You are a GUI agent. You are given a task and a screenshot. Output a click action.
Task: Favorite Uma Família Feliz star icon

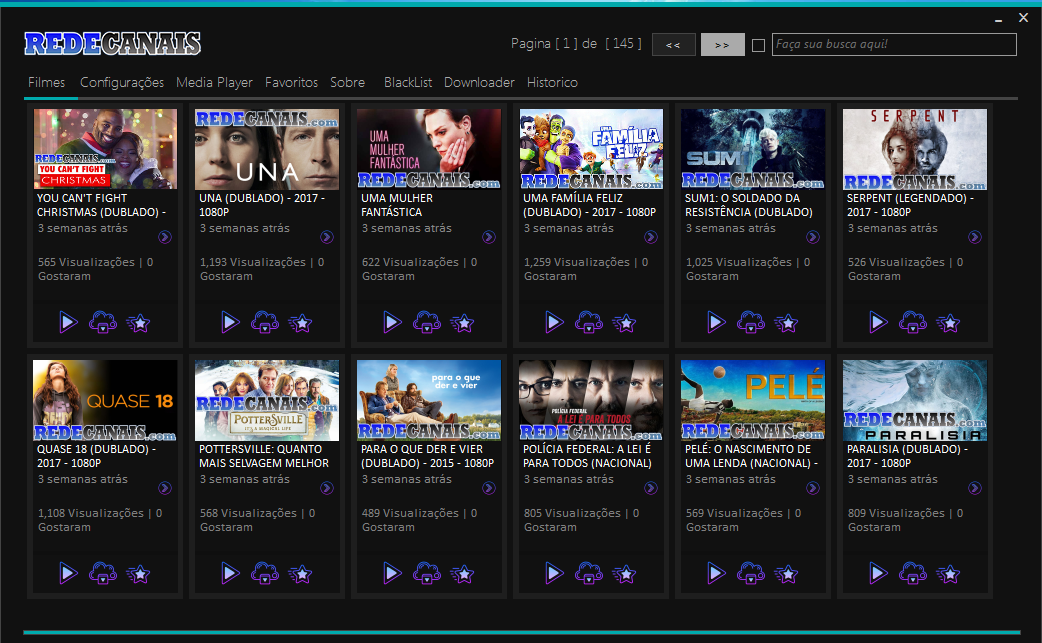point(625,323)
